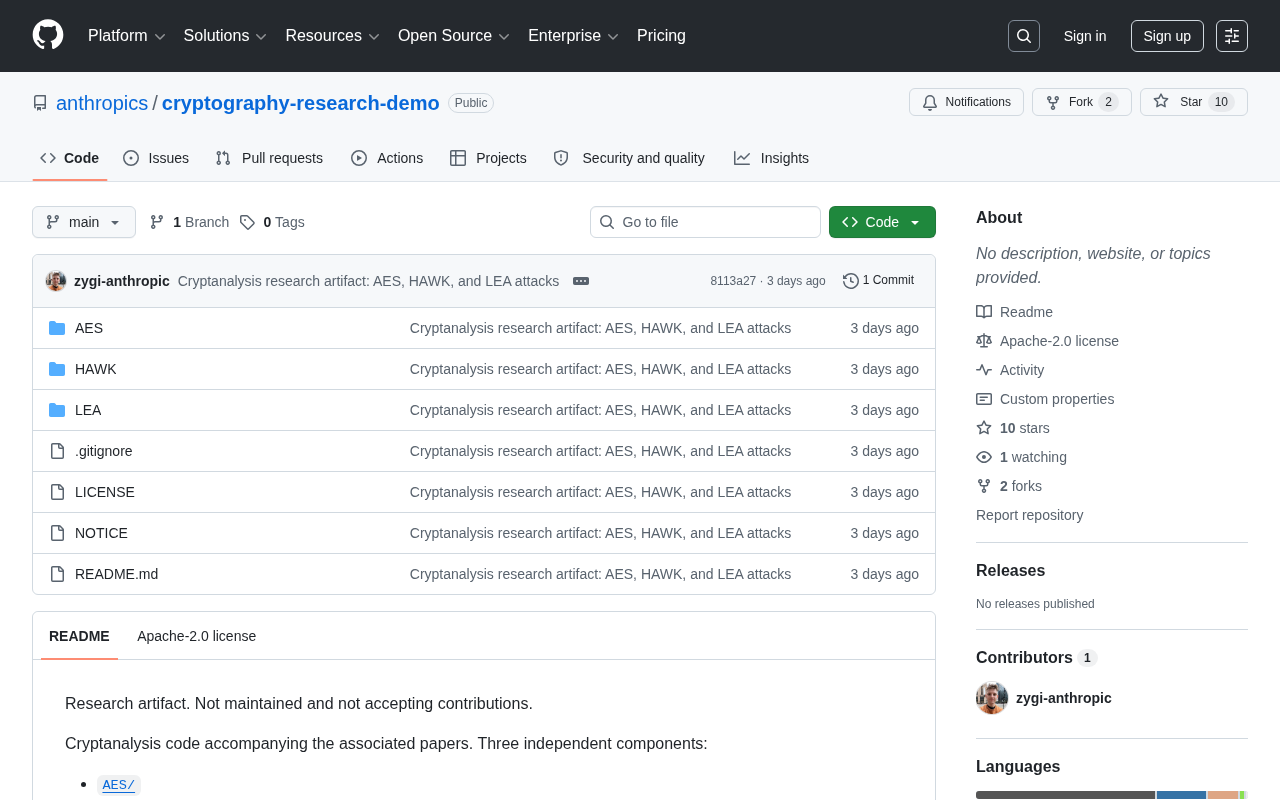Image resolution: width=1280 pixels, height=800 pixels.
Task: Switch to the Issues tab
Action: (x=156, y=158)
